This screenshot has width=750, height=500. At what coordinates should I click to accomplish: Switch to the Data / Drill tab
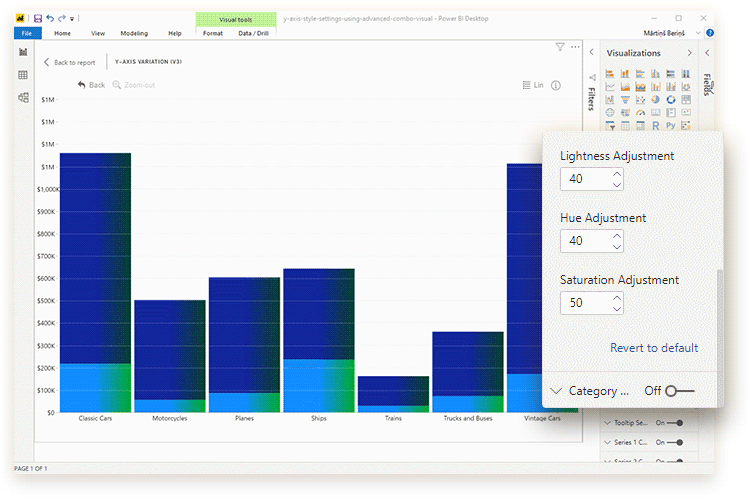coord(251,33)
